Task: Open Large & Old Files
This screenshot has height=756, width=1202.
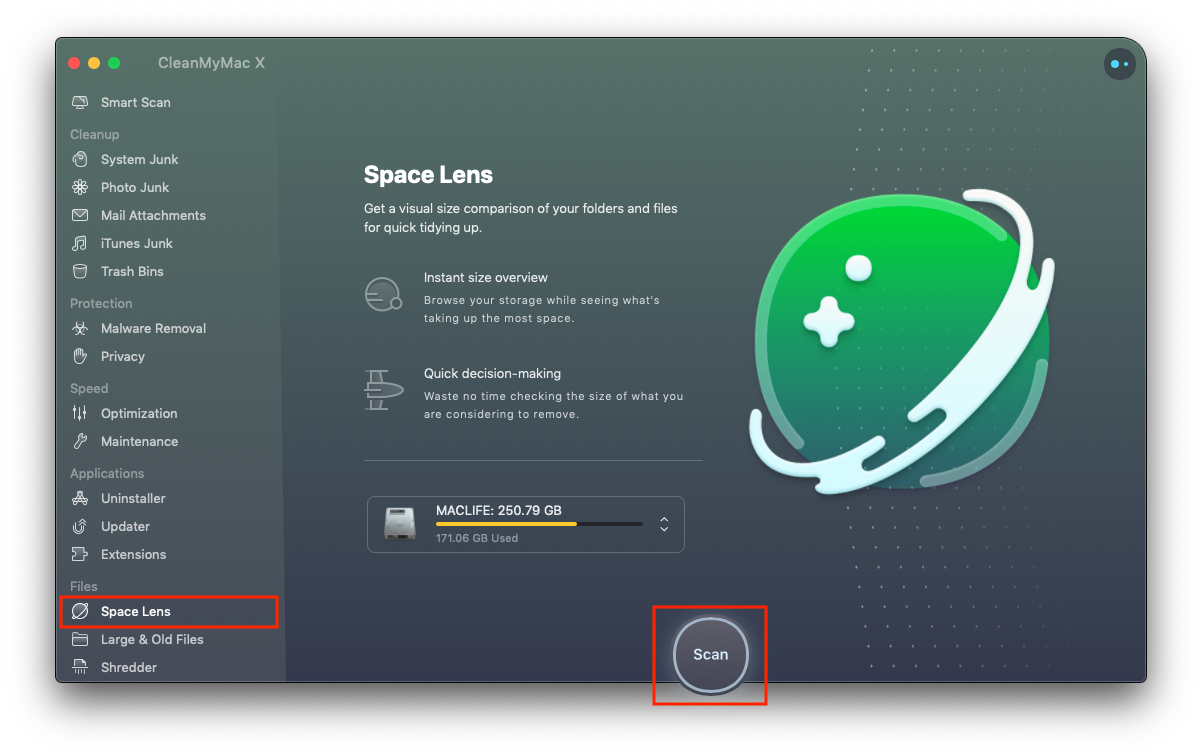Action: point(151,640)
